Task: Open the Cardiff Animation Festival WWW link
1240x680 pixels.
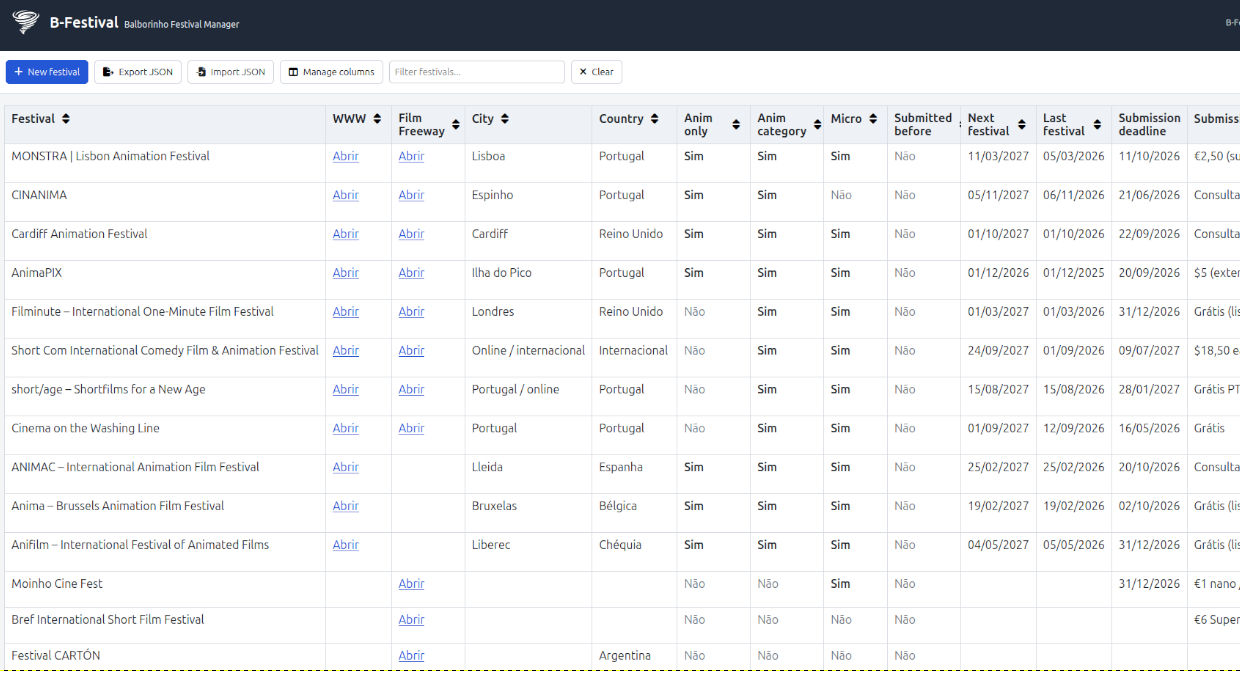Action: click(346, 234)
